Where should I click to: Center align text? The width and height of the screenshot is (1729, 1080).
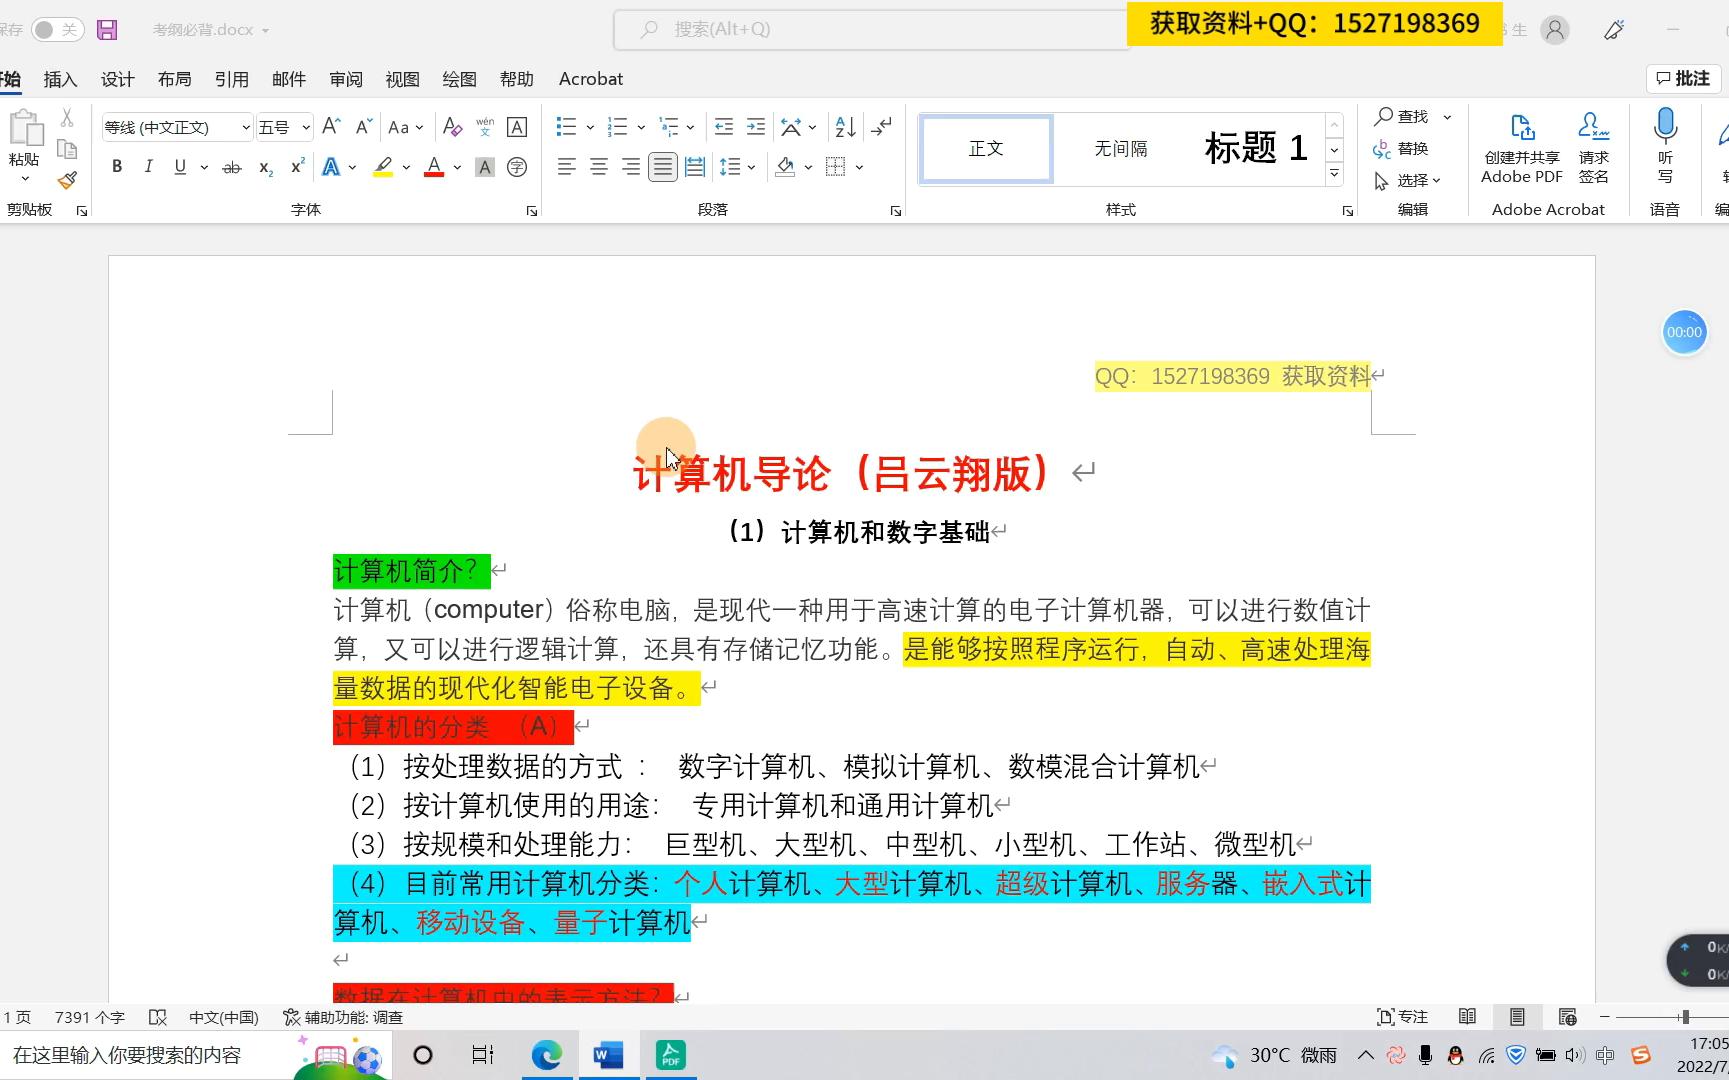click(599, 167)
